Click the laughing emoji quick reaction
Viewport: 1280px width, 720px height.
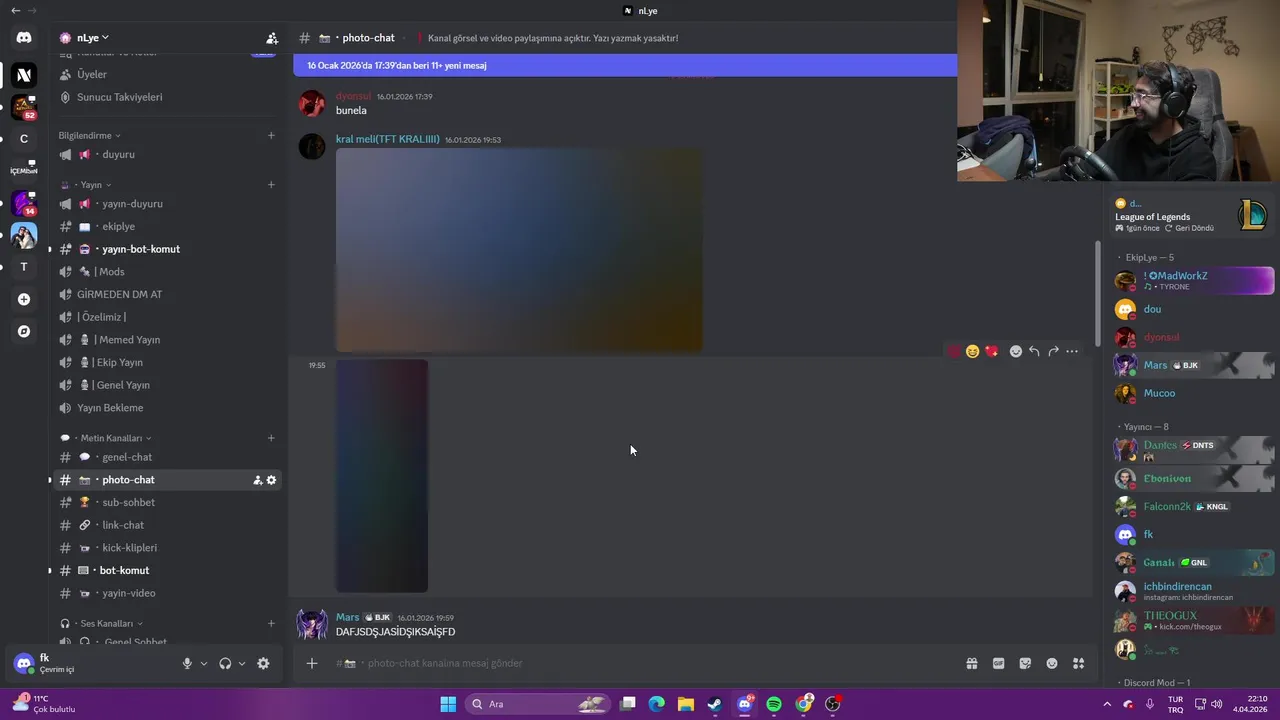tap(972, 351)
